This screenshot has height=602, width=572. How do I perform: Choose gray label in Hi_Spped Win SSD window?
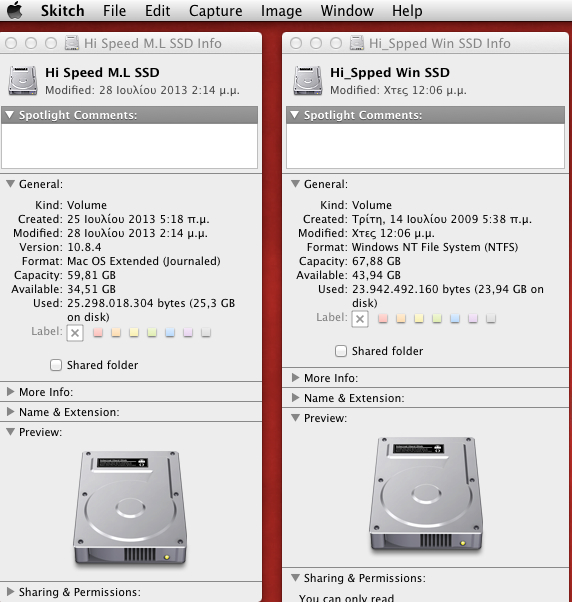click(491, 319)
